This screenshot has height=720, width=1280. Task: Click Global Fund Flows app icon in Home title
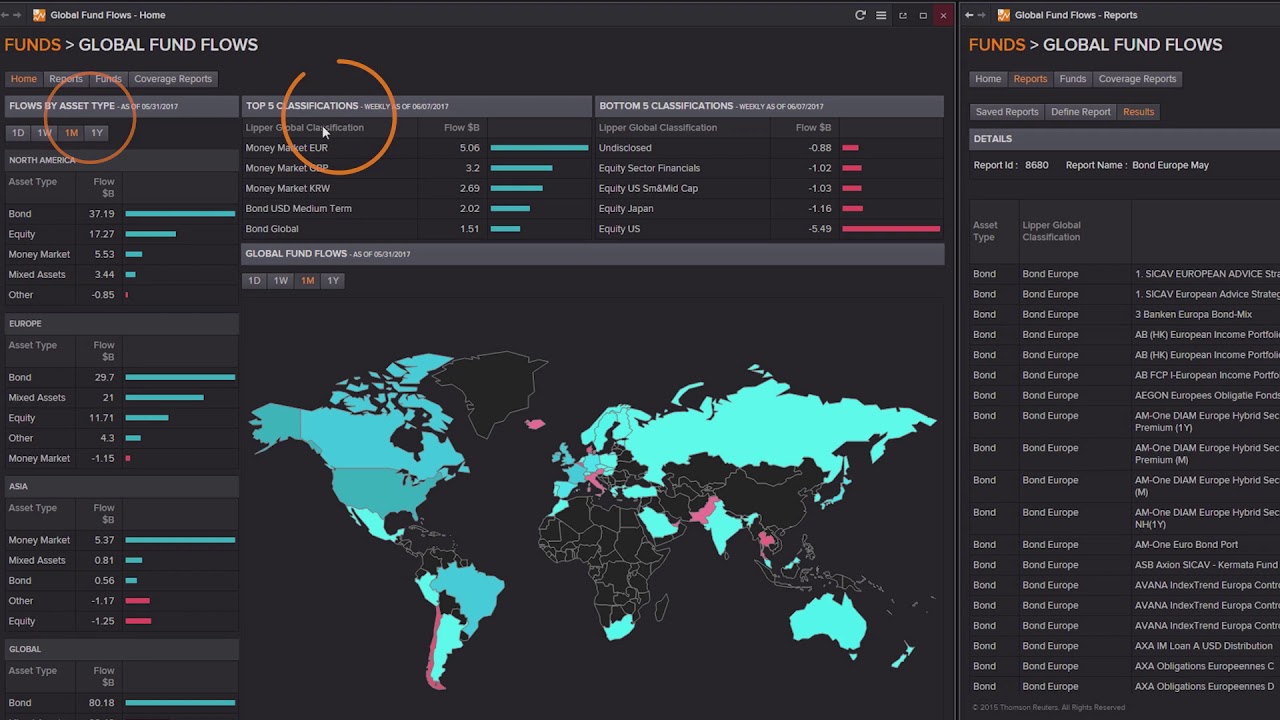40,15
